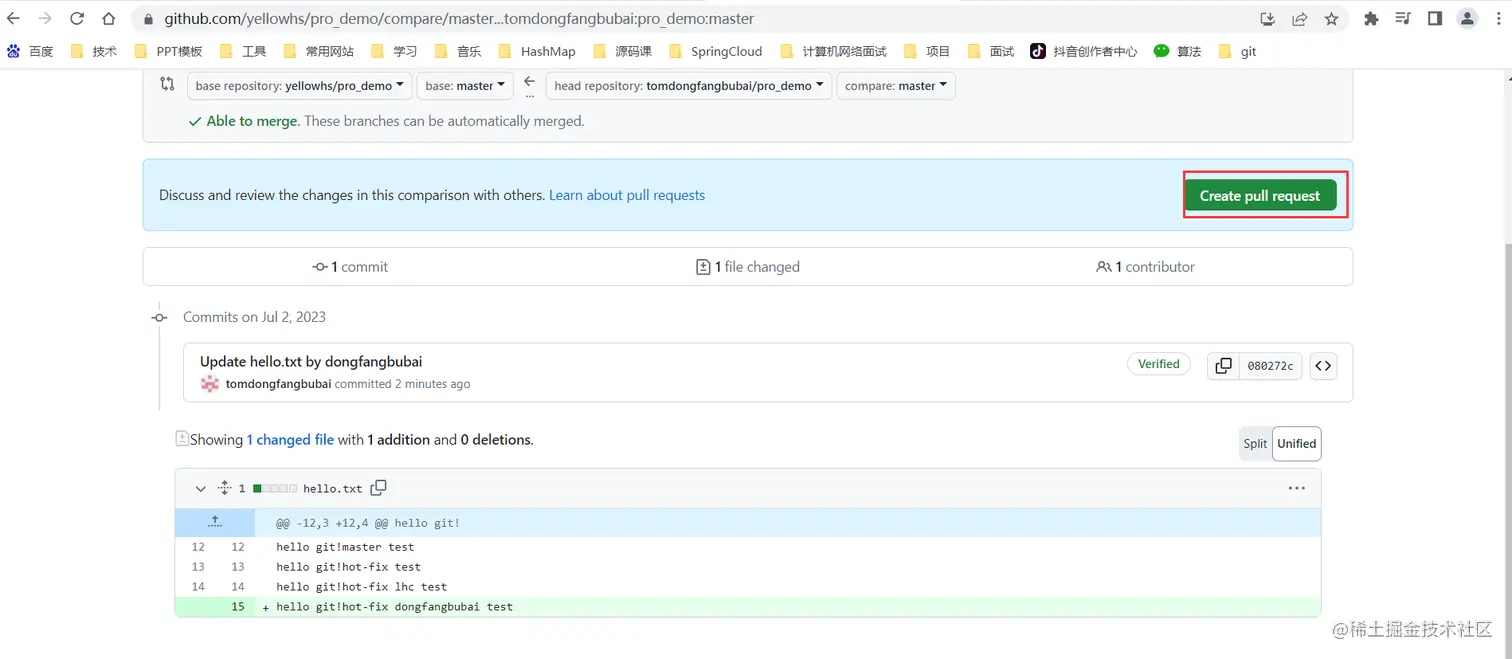Reload the current GitHub page
The width and height of the screenshot is (1512, 659).
77,19
